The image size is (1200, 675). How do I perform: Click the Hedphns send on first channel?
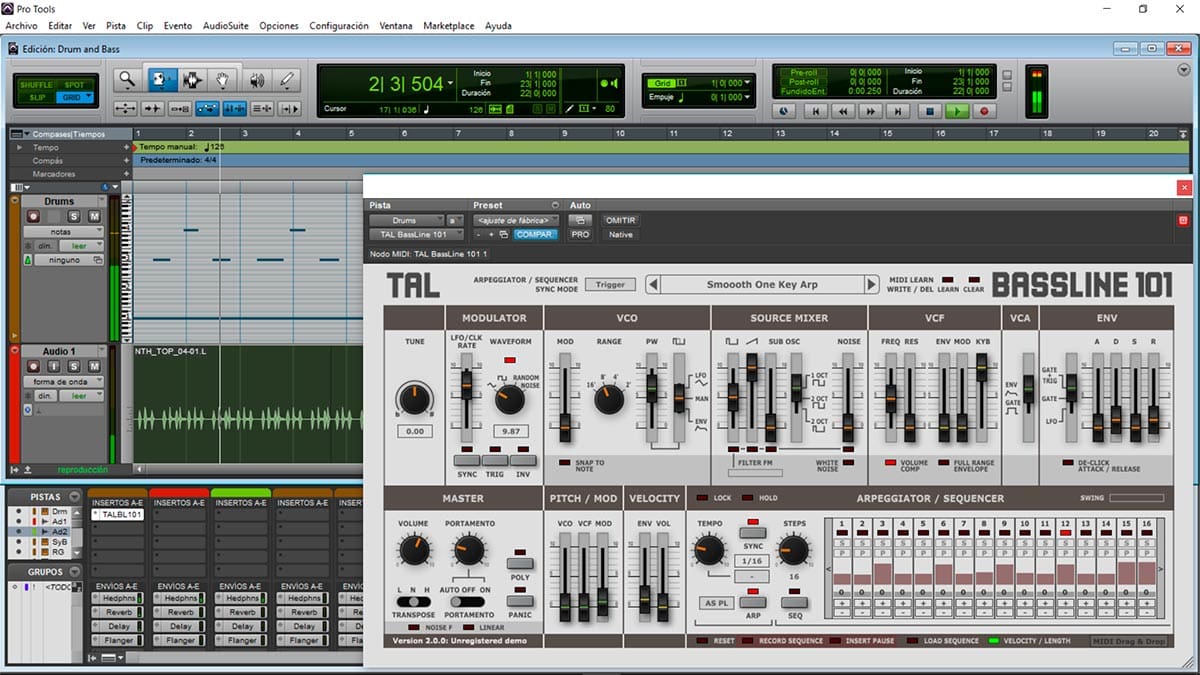[x=118, y=597]
